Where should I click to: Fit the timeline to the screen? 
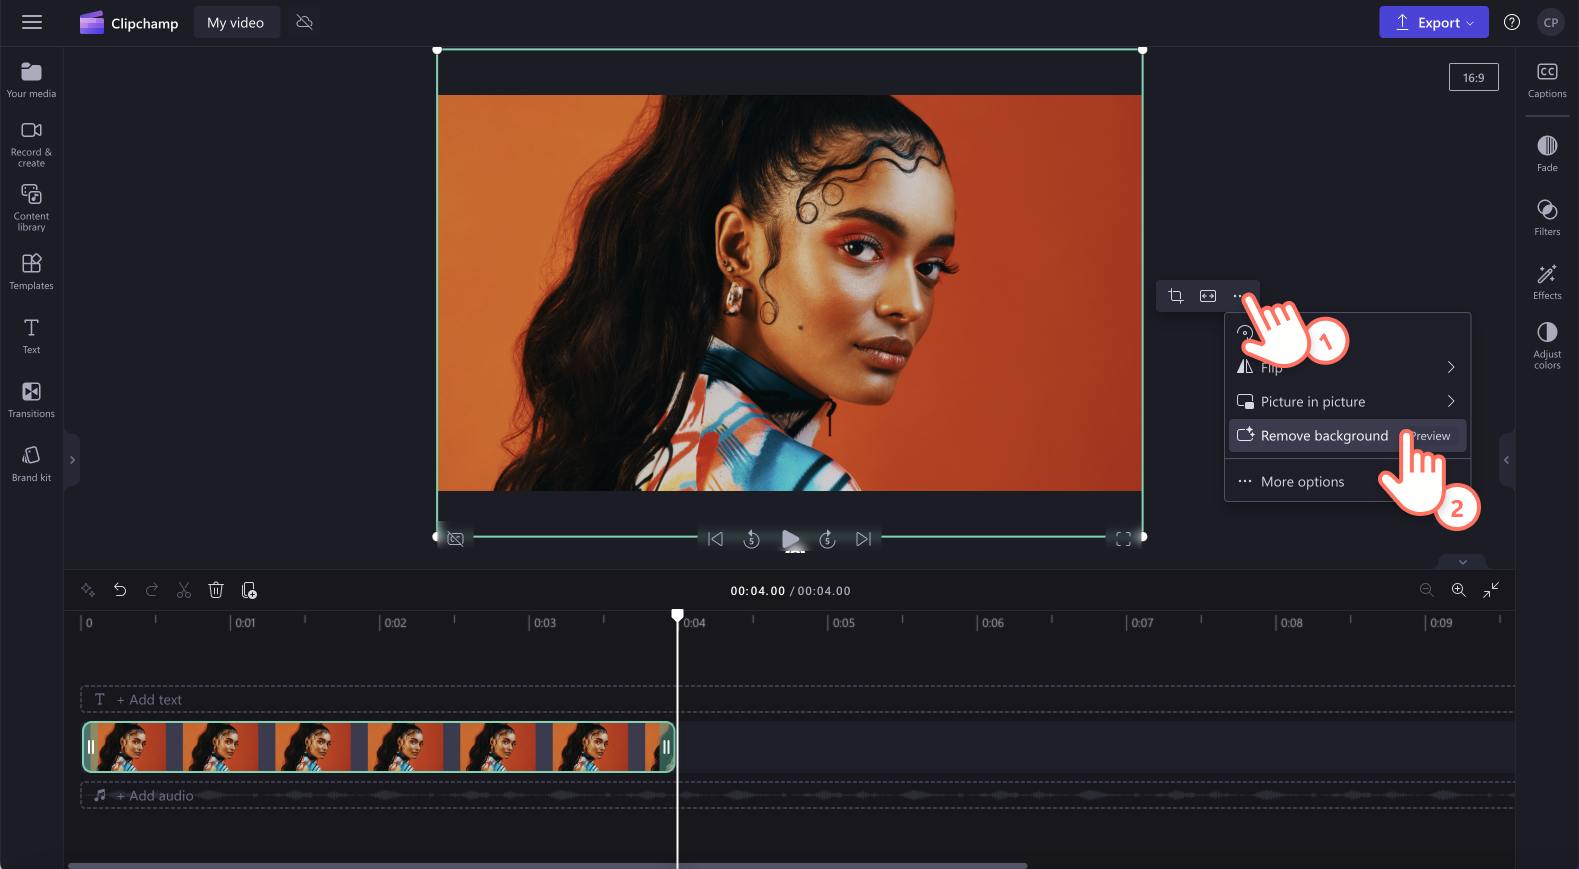(x=1491, y=590)
